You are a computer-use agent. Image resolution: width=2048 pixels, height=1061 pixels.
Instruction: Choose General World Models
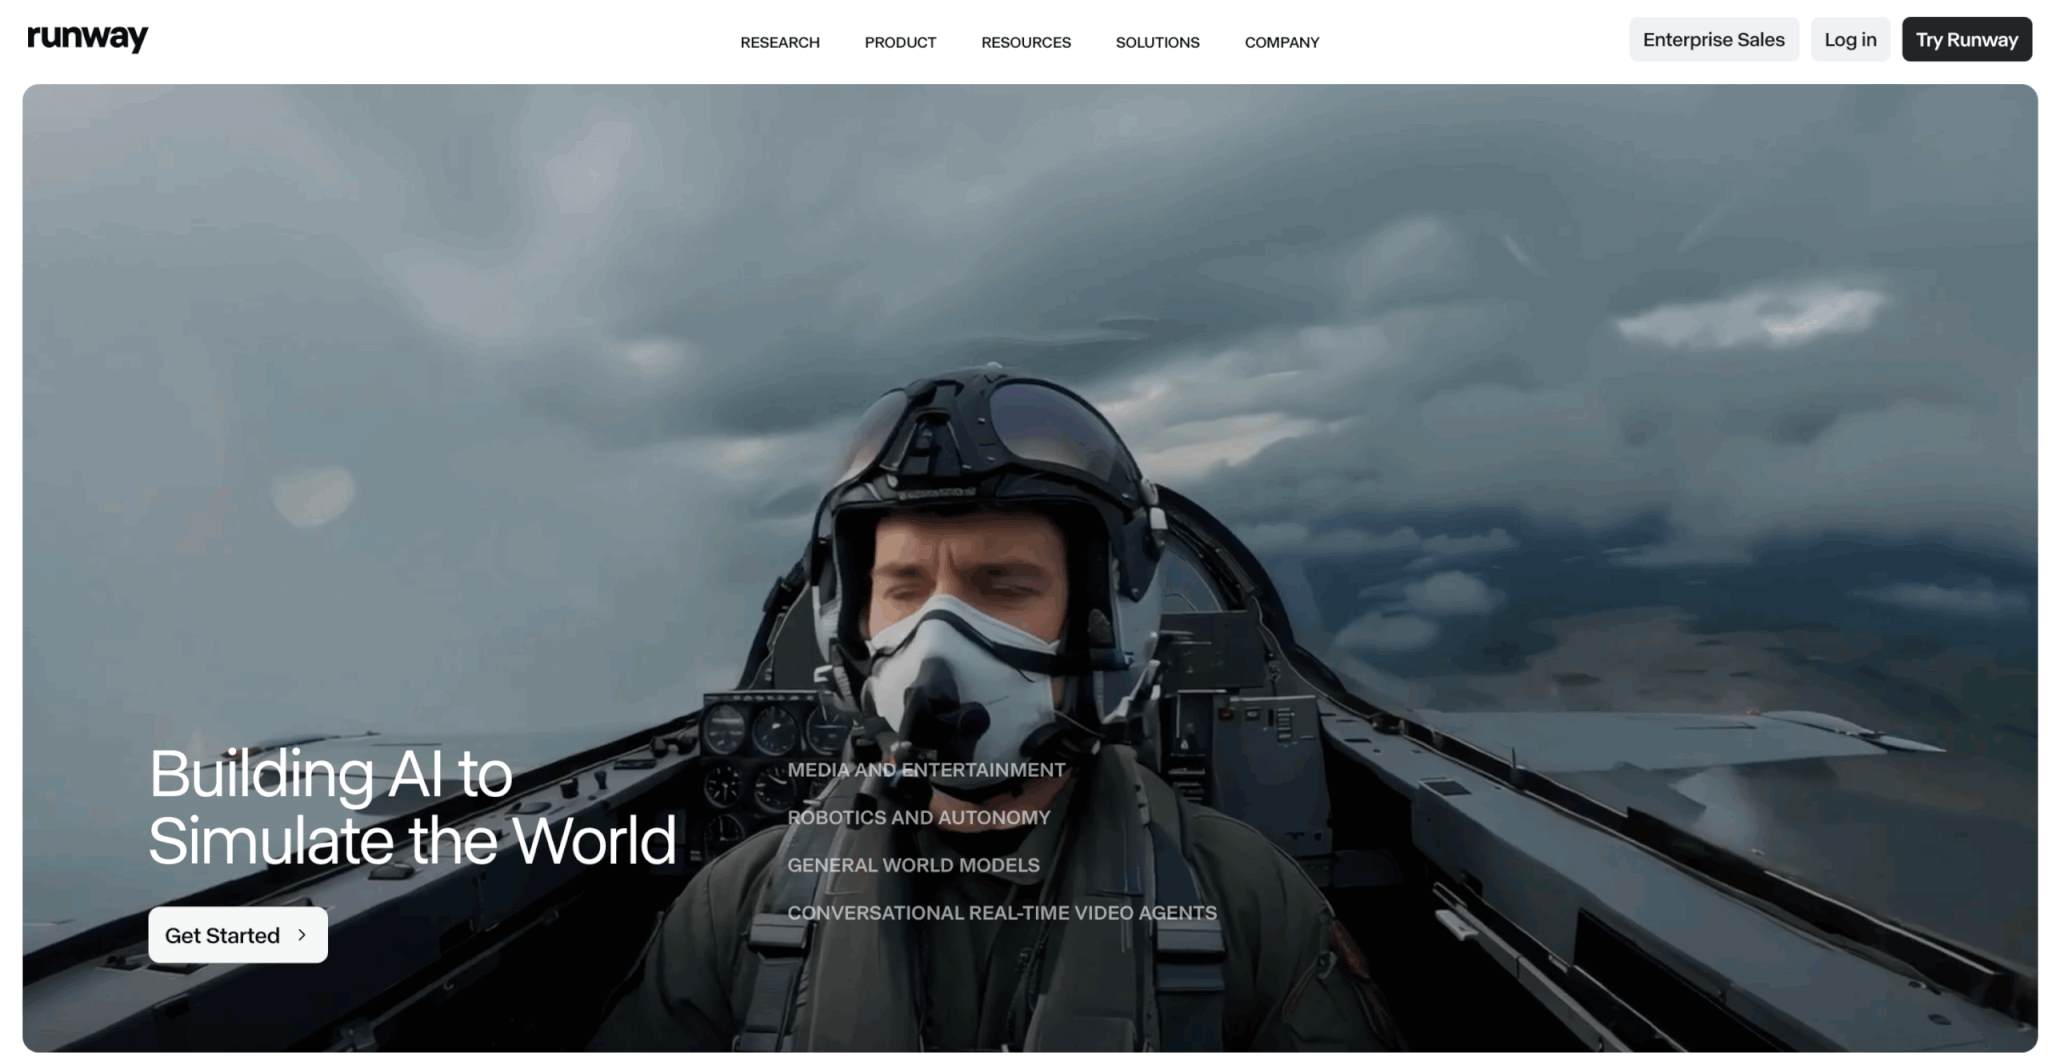[913, 865]
